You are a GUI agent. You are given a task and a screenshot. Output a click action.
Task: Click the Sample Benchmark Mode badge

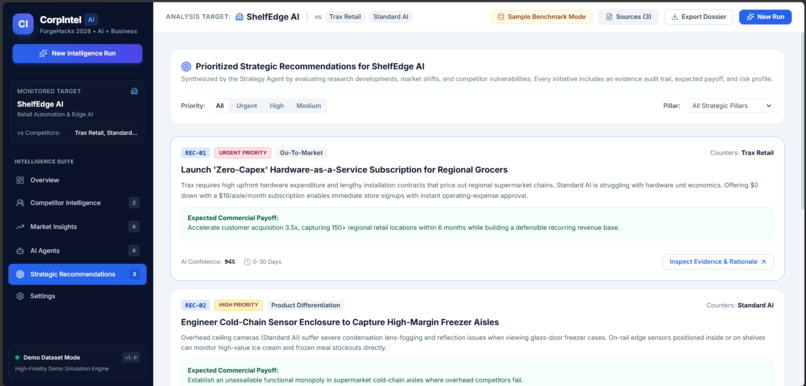541,17
